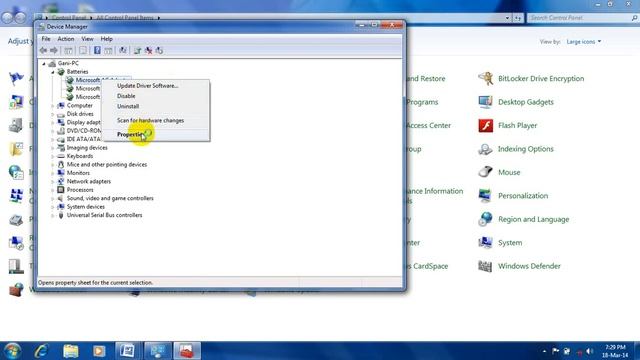The image size is (640, 360).
Task: Open the View by Large icons dropdown
Action: click(x=584, y=42)
